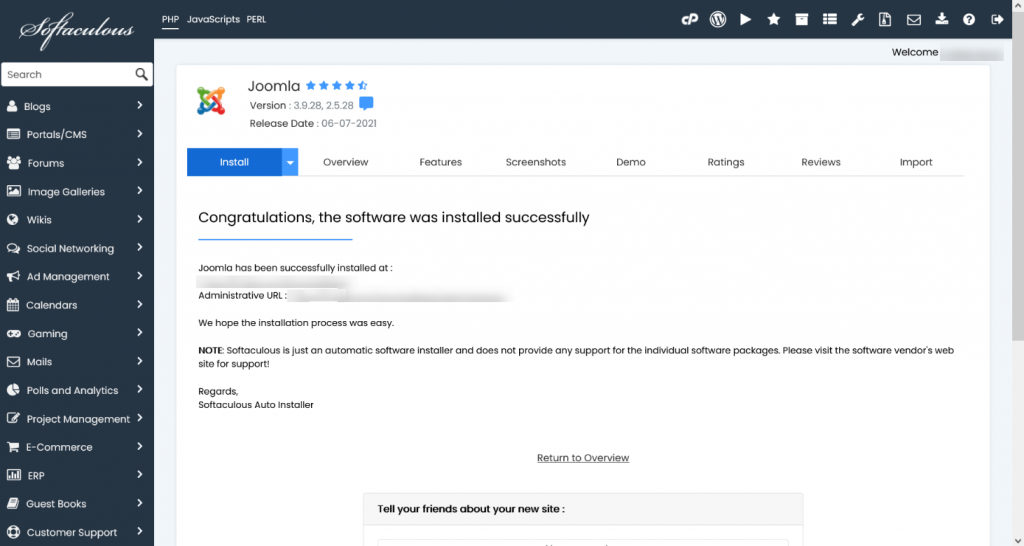This screenshot has width=1024, height=546.
Task: Open the backups zip file icon
Action: point(885,20)
